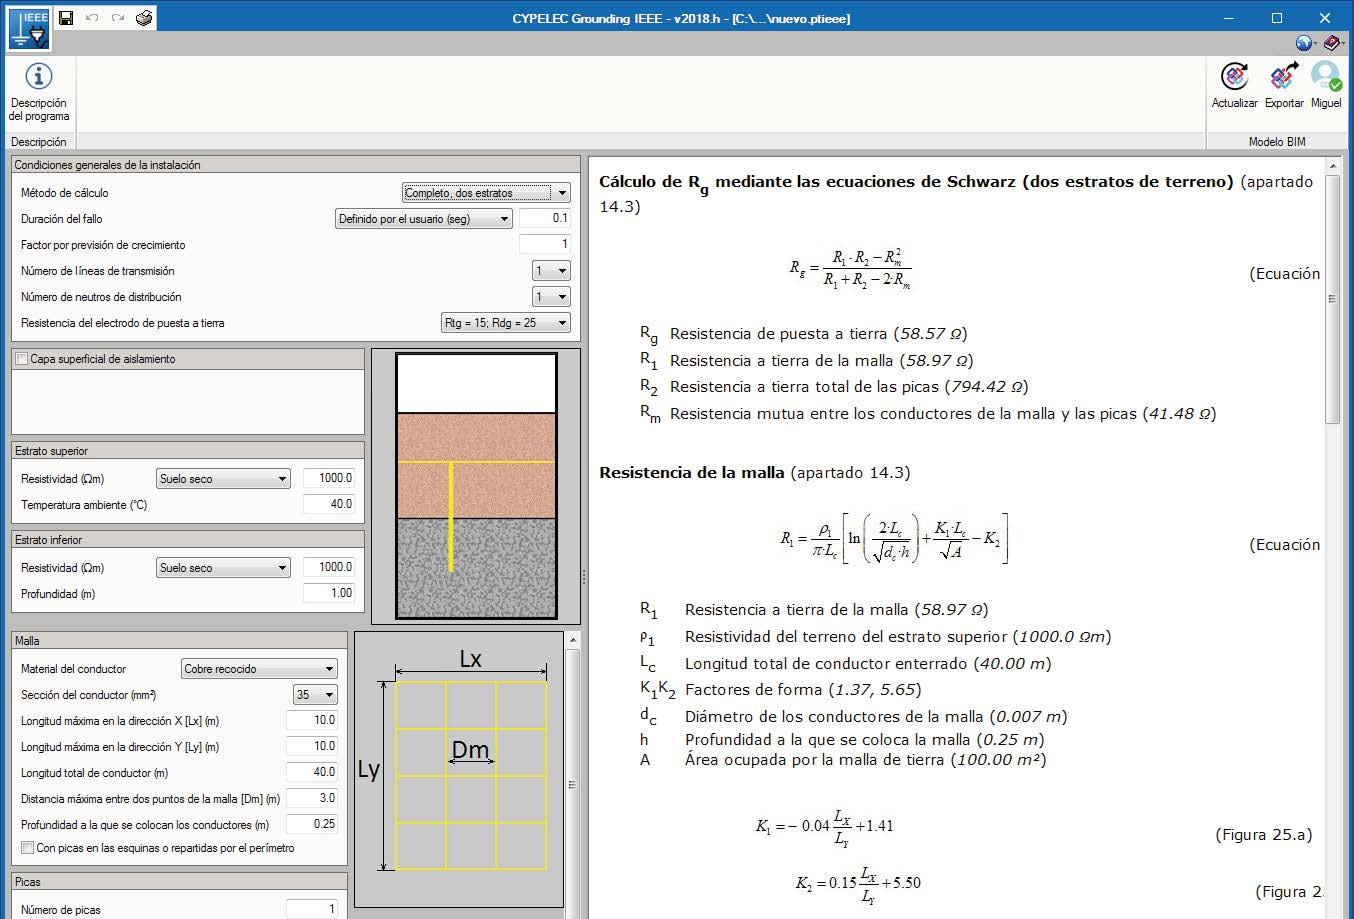Click the soil strata diagram image
This screenshot has height=919, width=1354.
476,486
